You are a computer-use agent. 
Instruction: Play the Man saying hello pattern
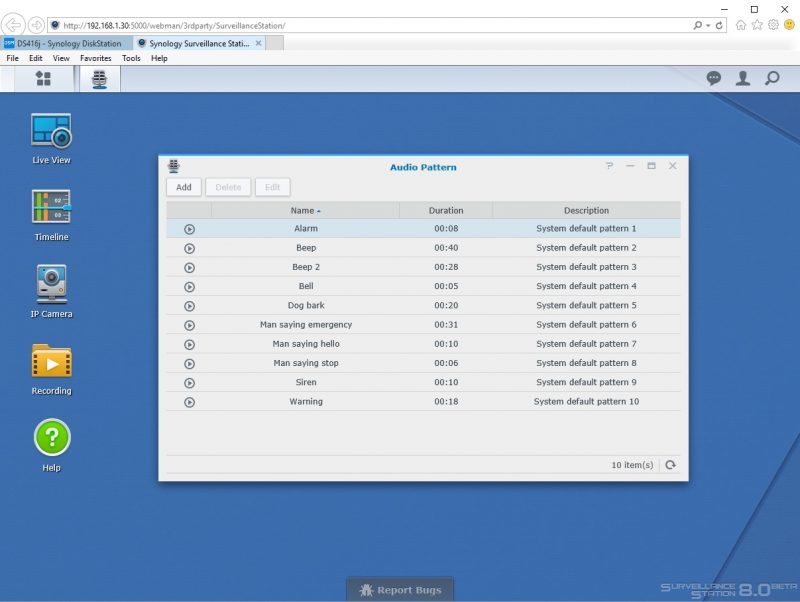click(189, 344)
